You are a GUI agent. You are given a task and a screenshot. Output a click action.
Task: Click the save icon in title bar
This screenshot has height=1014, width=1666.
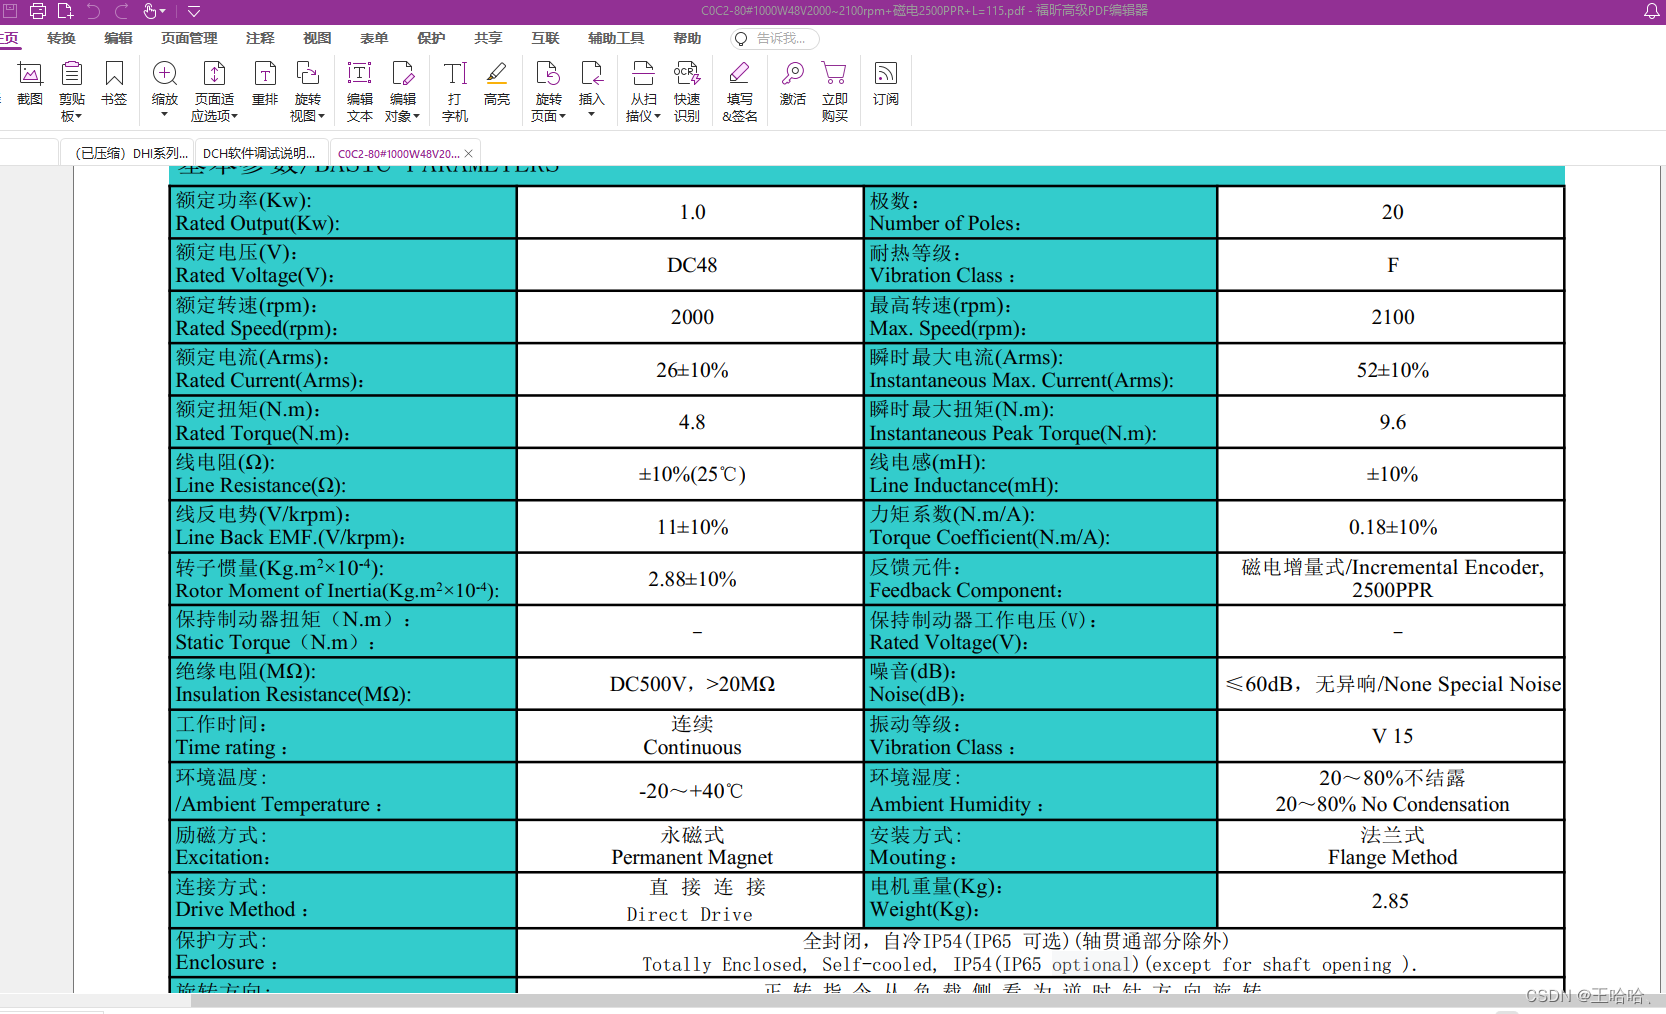click(x=10, y=11)
